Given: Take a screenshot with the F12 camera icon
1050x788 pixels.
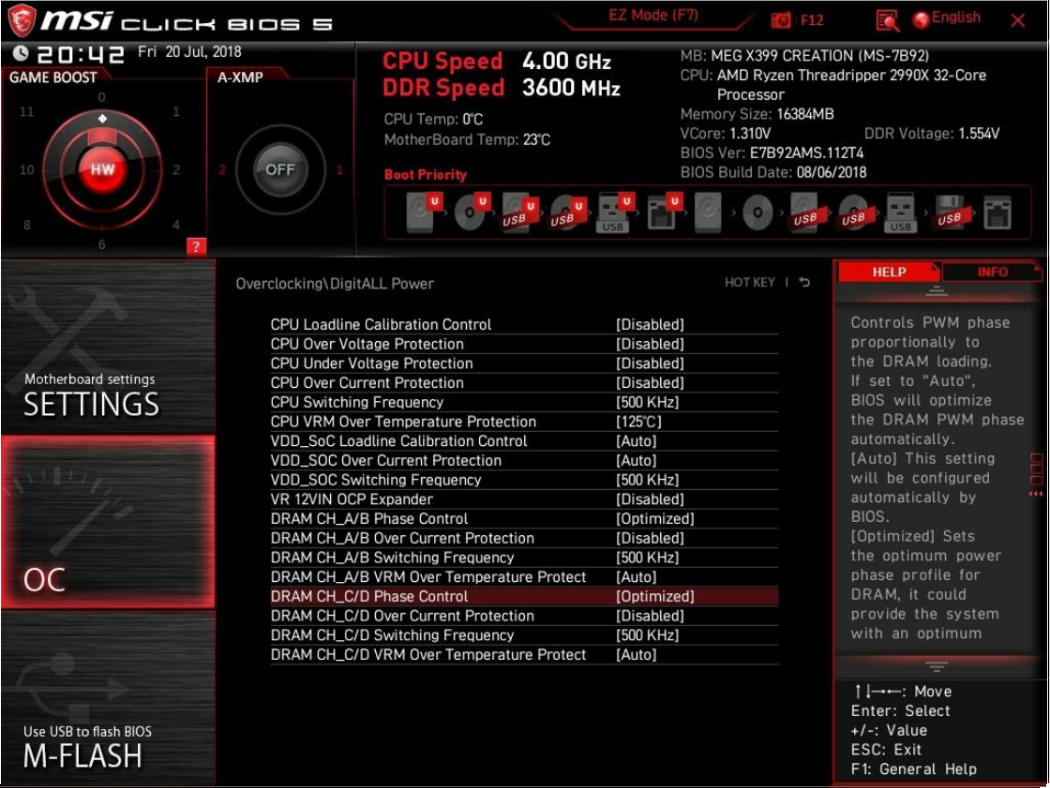Looking at the screenshot, I should click(x=781, y=21).
